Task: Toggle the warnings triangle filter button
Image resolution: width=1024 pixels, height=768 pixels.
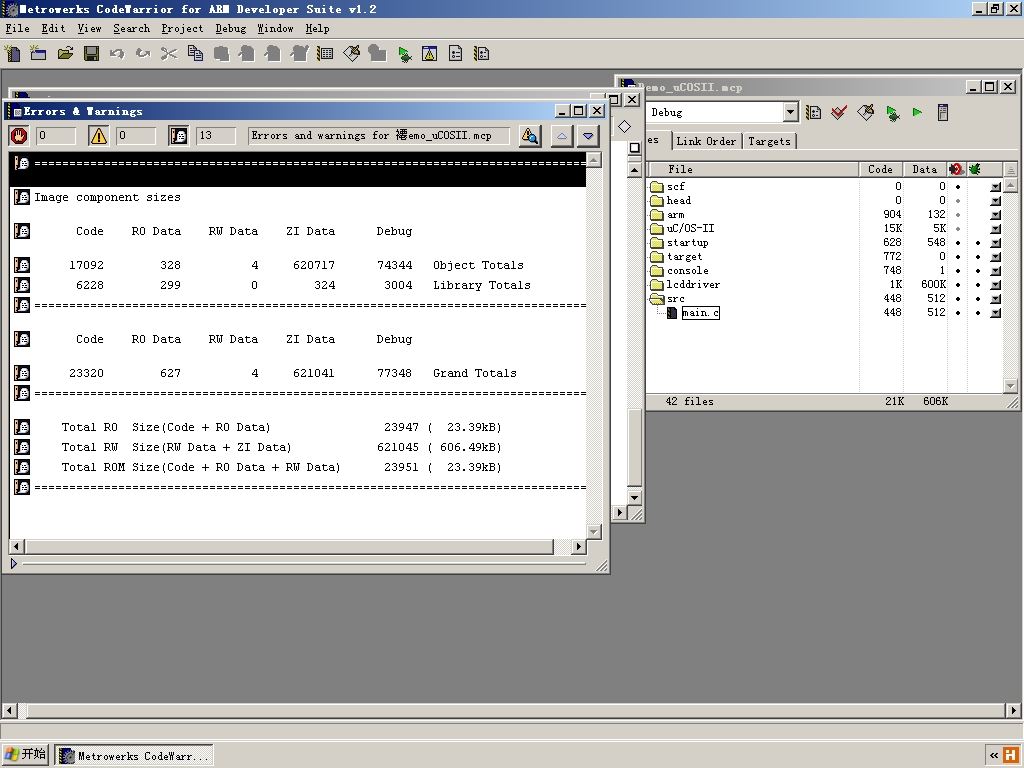Action: 99,136
